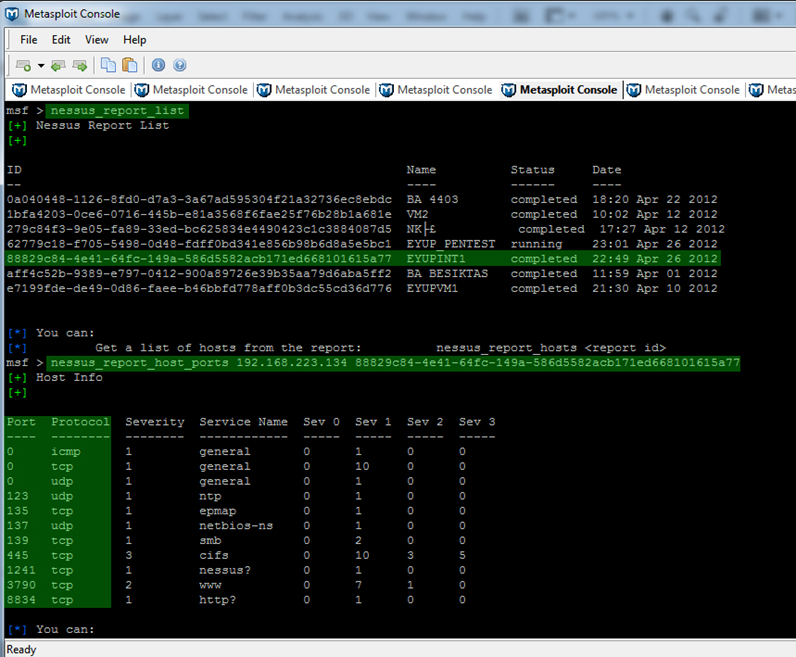
Task: Click the 'Severity' column header
Action: click(x=155, y=422)
